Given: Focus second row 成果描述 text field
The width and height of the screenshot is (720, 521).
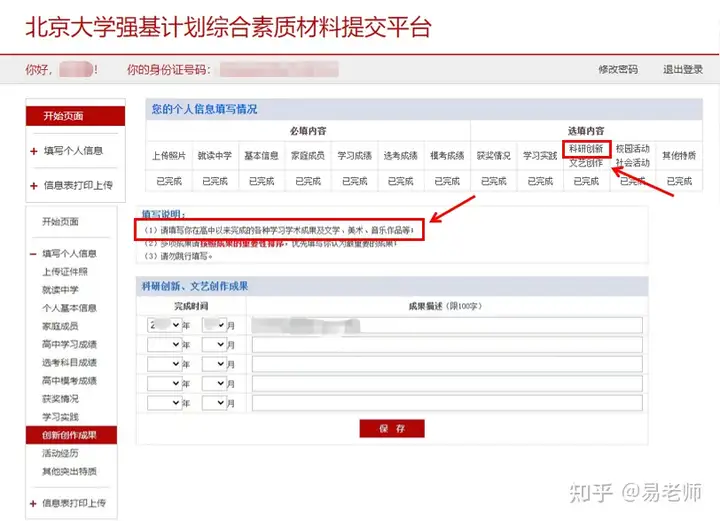Looking at the screenshot, I should pos(447,345).
